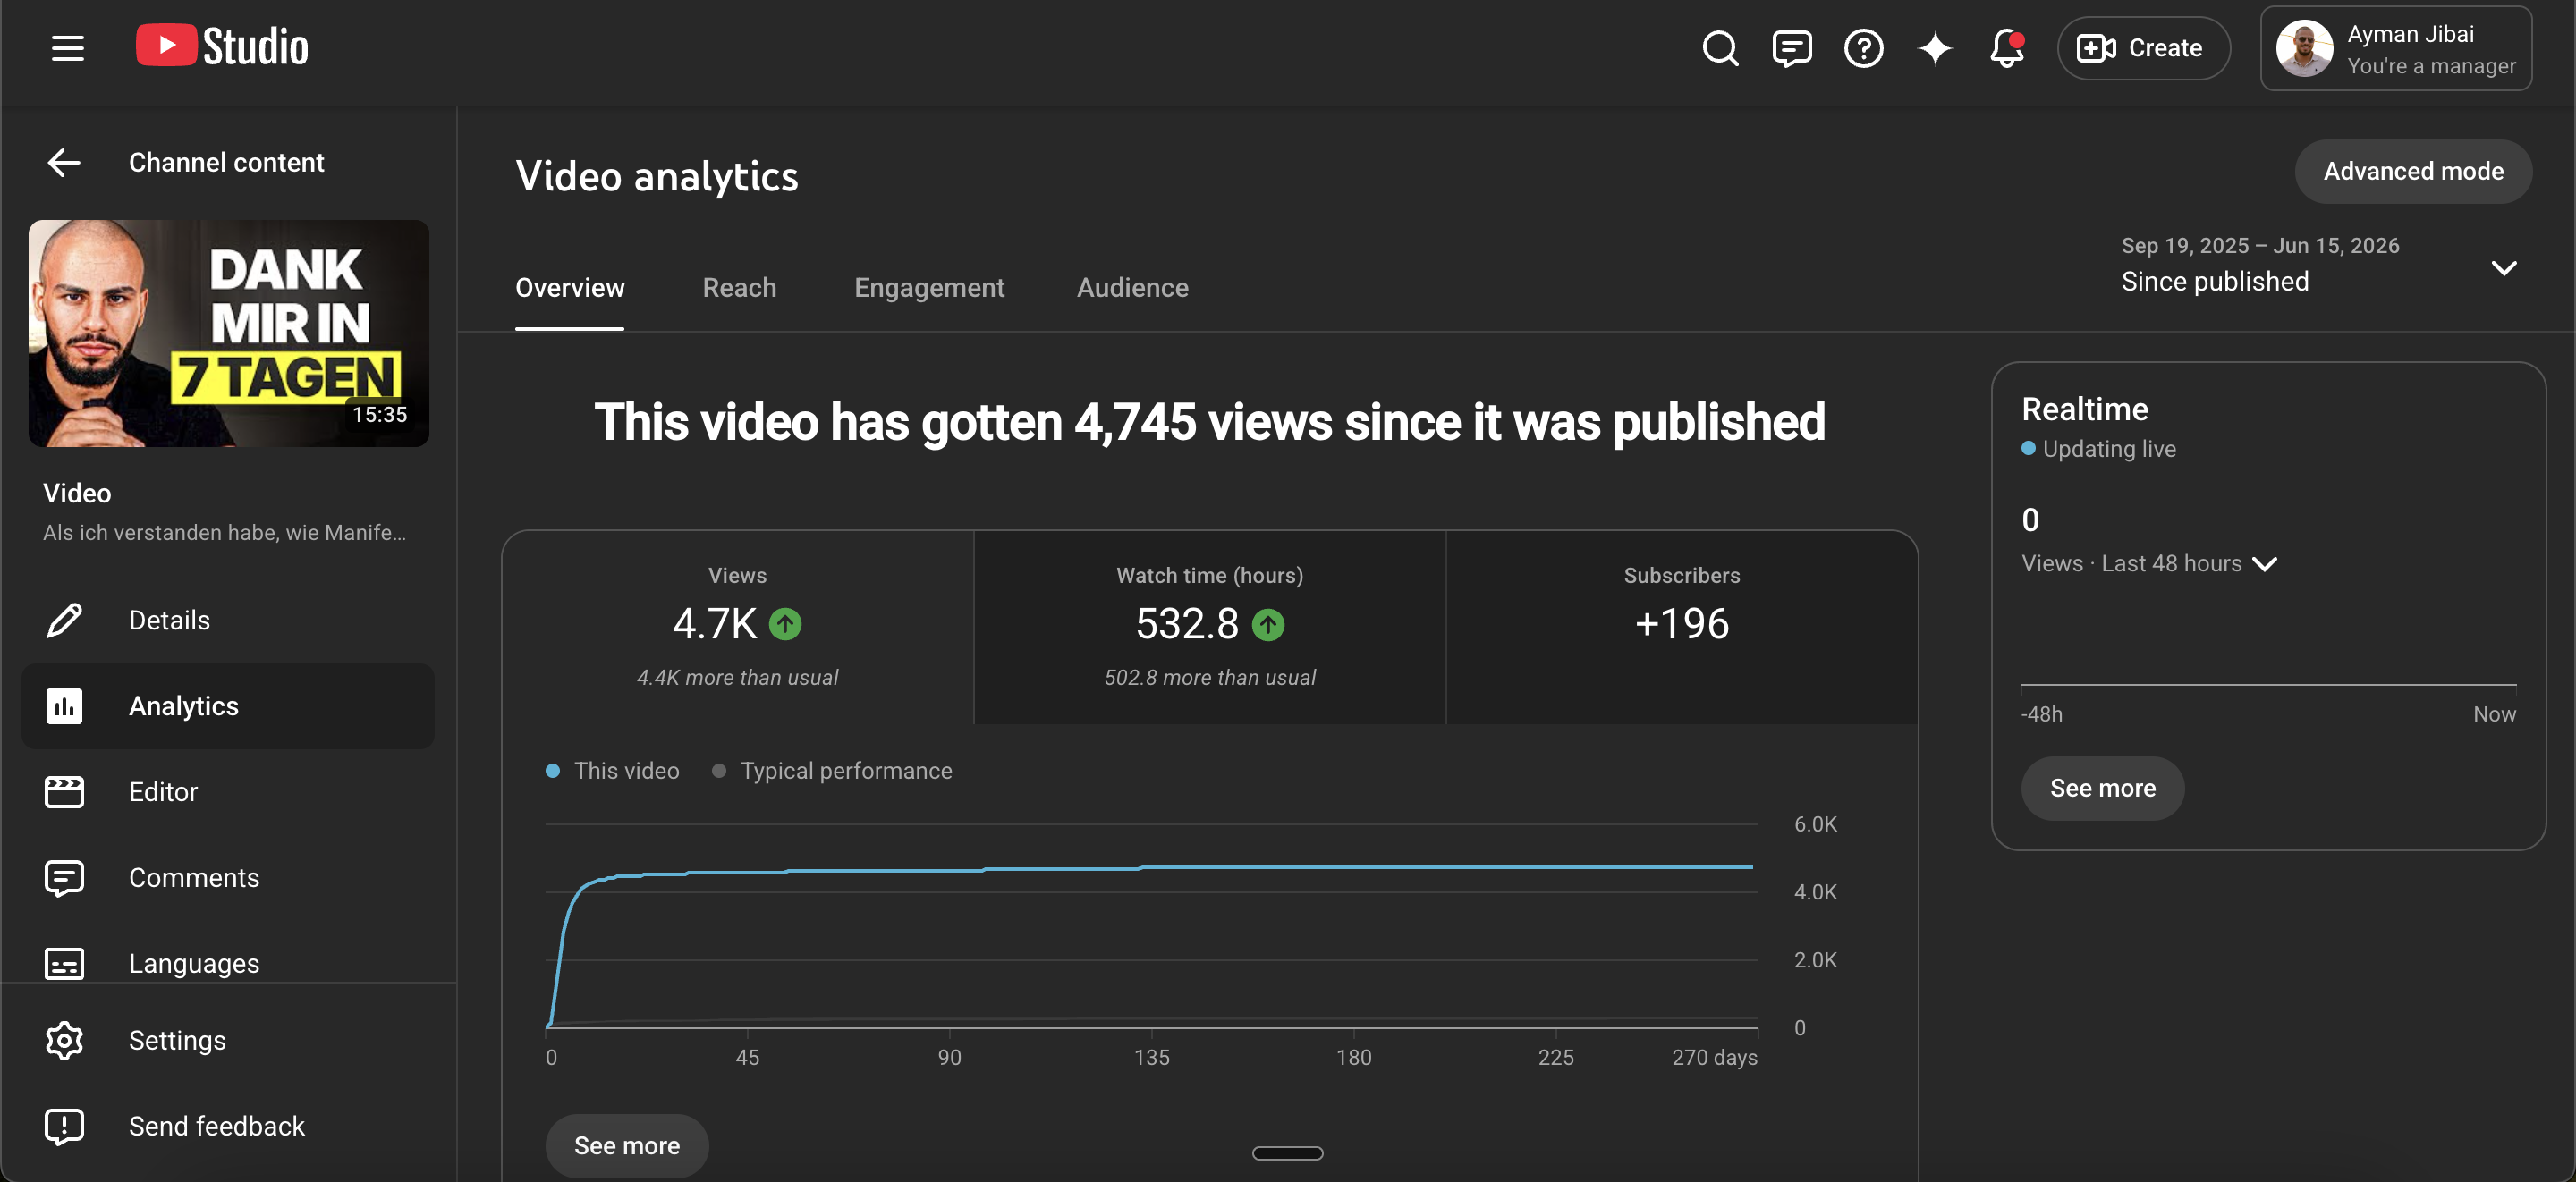Go back with Channel content arrow

(64, 162)
